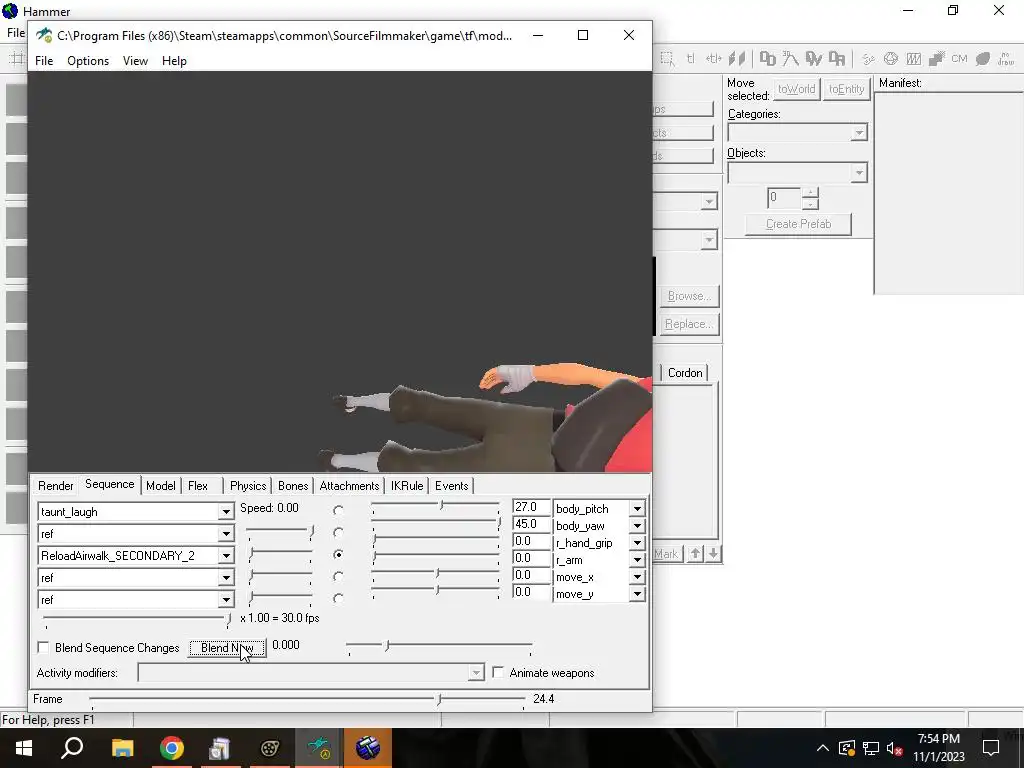Open the r_hand_grip parameter dropdown
This screenshot has height=768, width=1024.
pyautogui.click(x=637, y=542)
